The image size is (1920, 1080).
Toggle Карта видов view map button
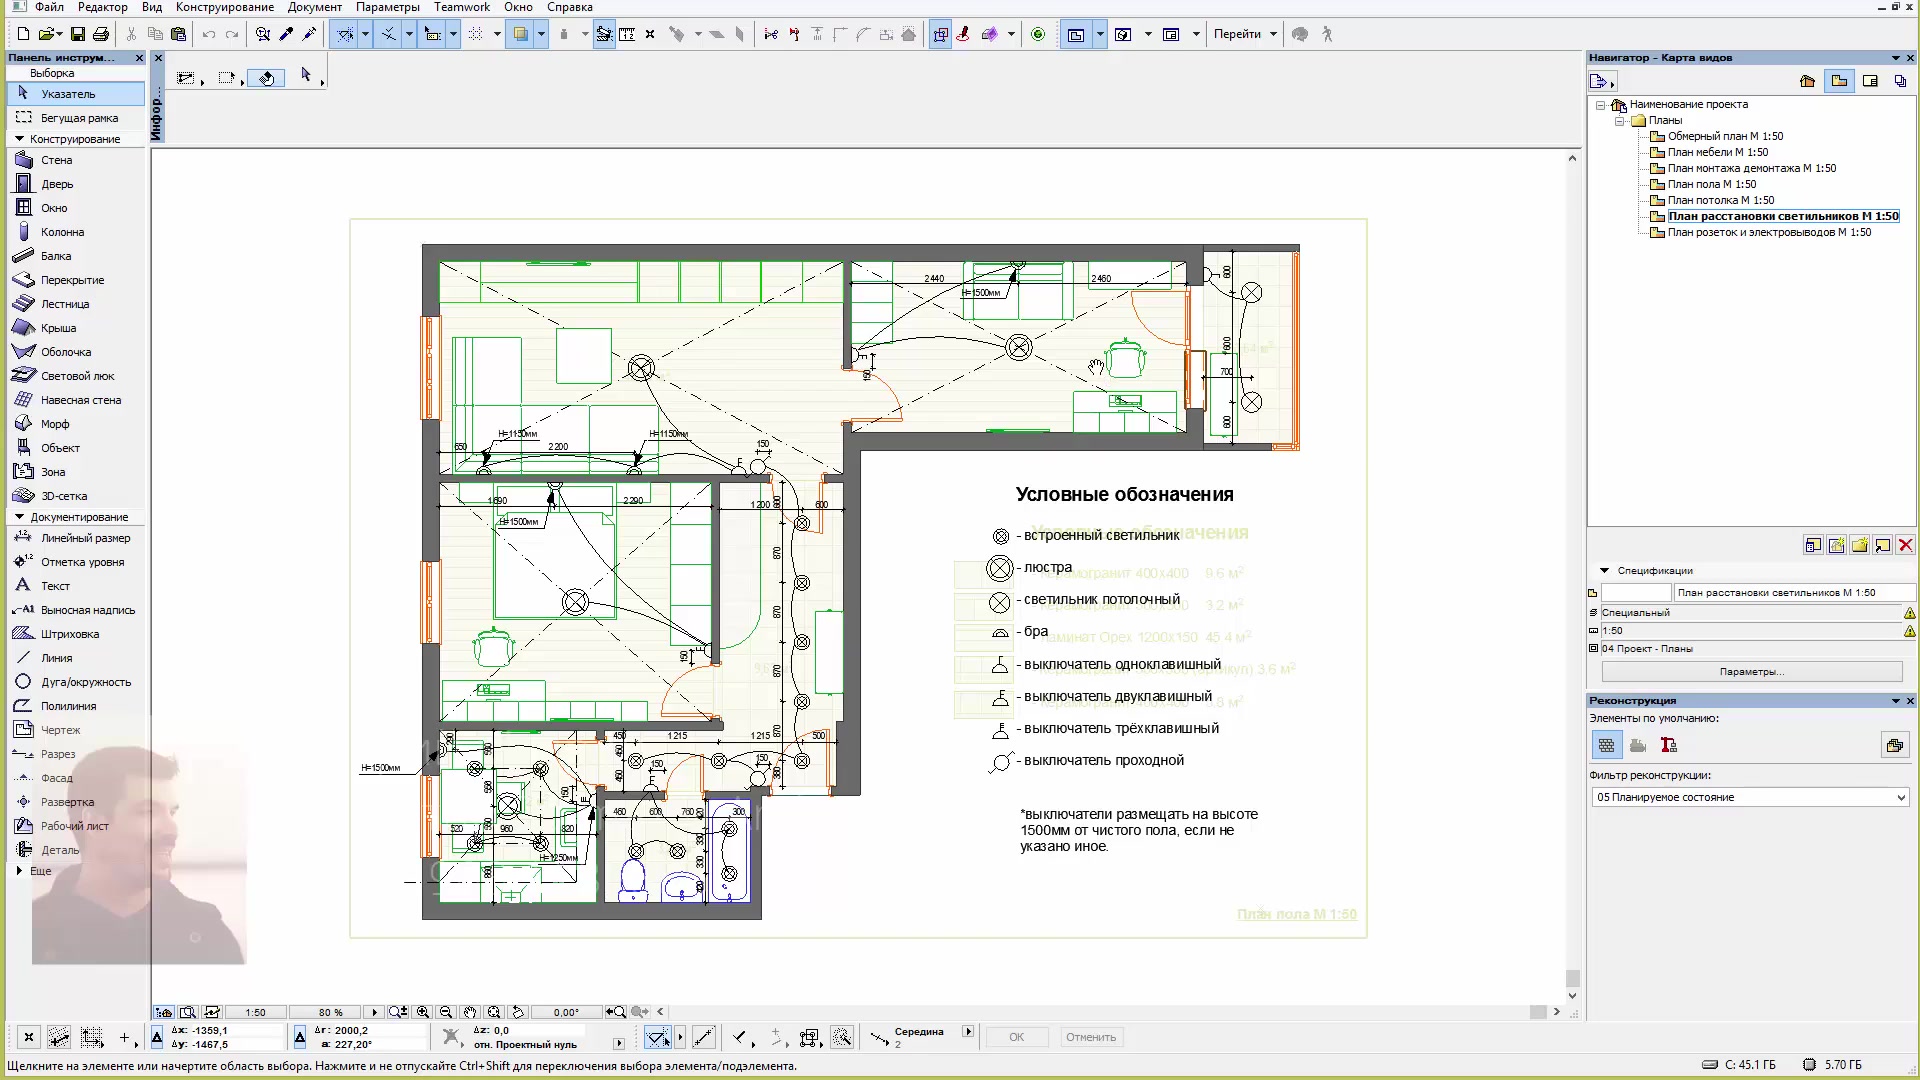pyautogui.click(x=1839, y=81)
